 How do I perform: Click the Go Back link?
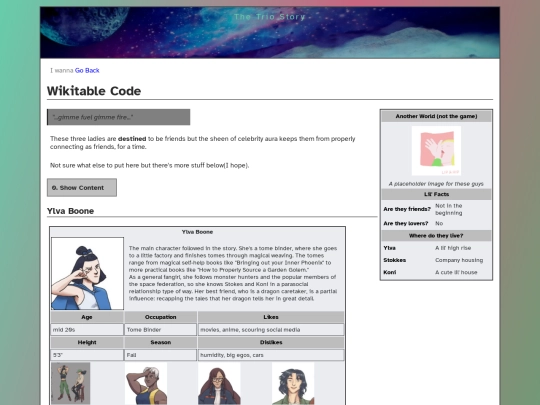click(87, 70)
